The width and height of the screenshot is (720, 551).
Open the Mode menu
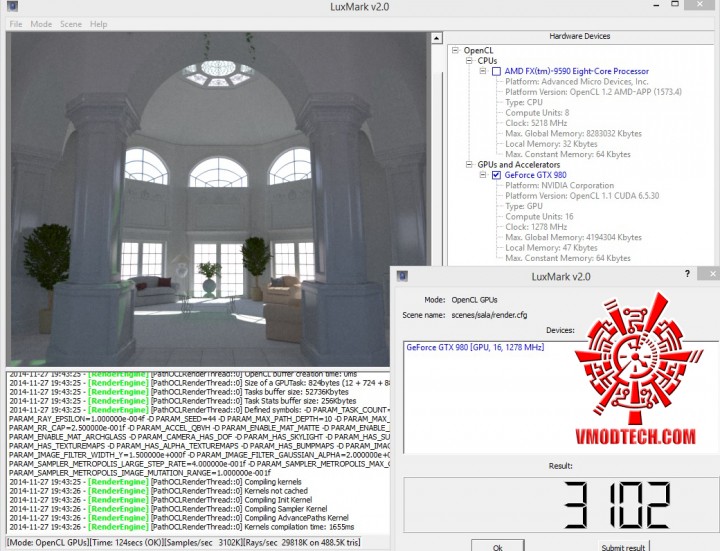[x=41, y=24]
